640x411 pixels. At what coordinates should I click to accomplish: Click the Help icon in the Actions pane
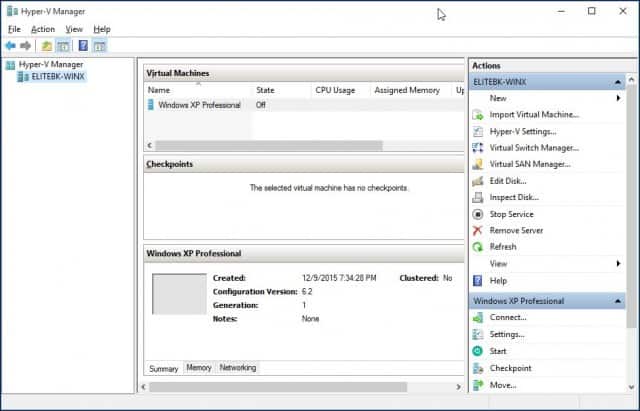[x=478, y=280]
